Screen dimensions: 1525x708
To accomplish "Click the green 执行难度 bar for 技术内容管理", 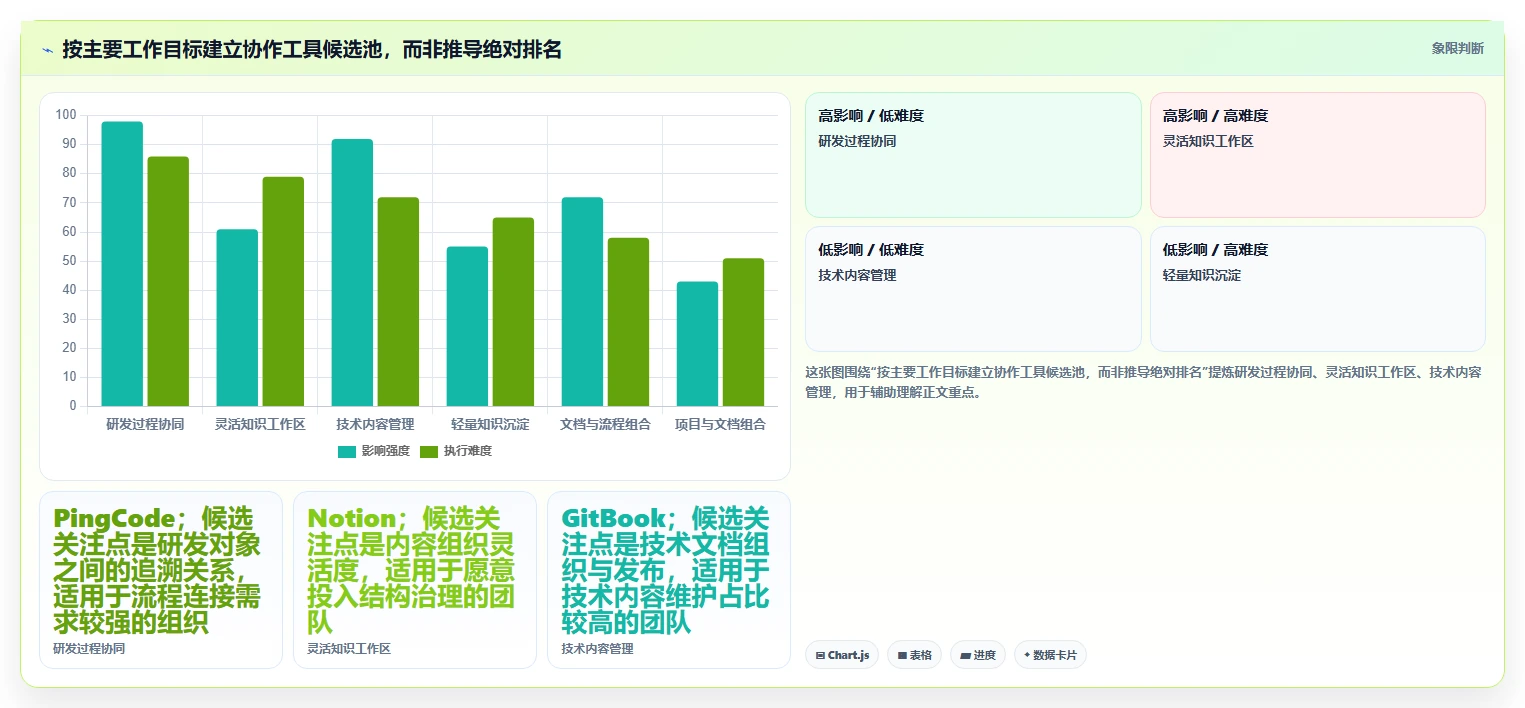I will pos(398,302).
